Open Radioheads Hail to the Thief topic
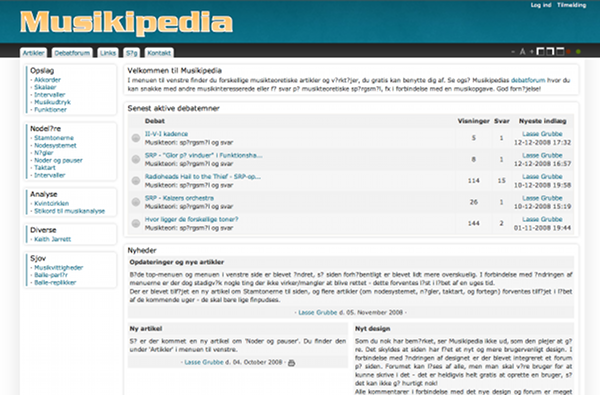The image size is (600, 395). click(203, 176)
